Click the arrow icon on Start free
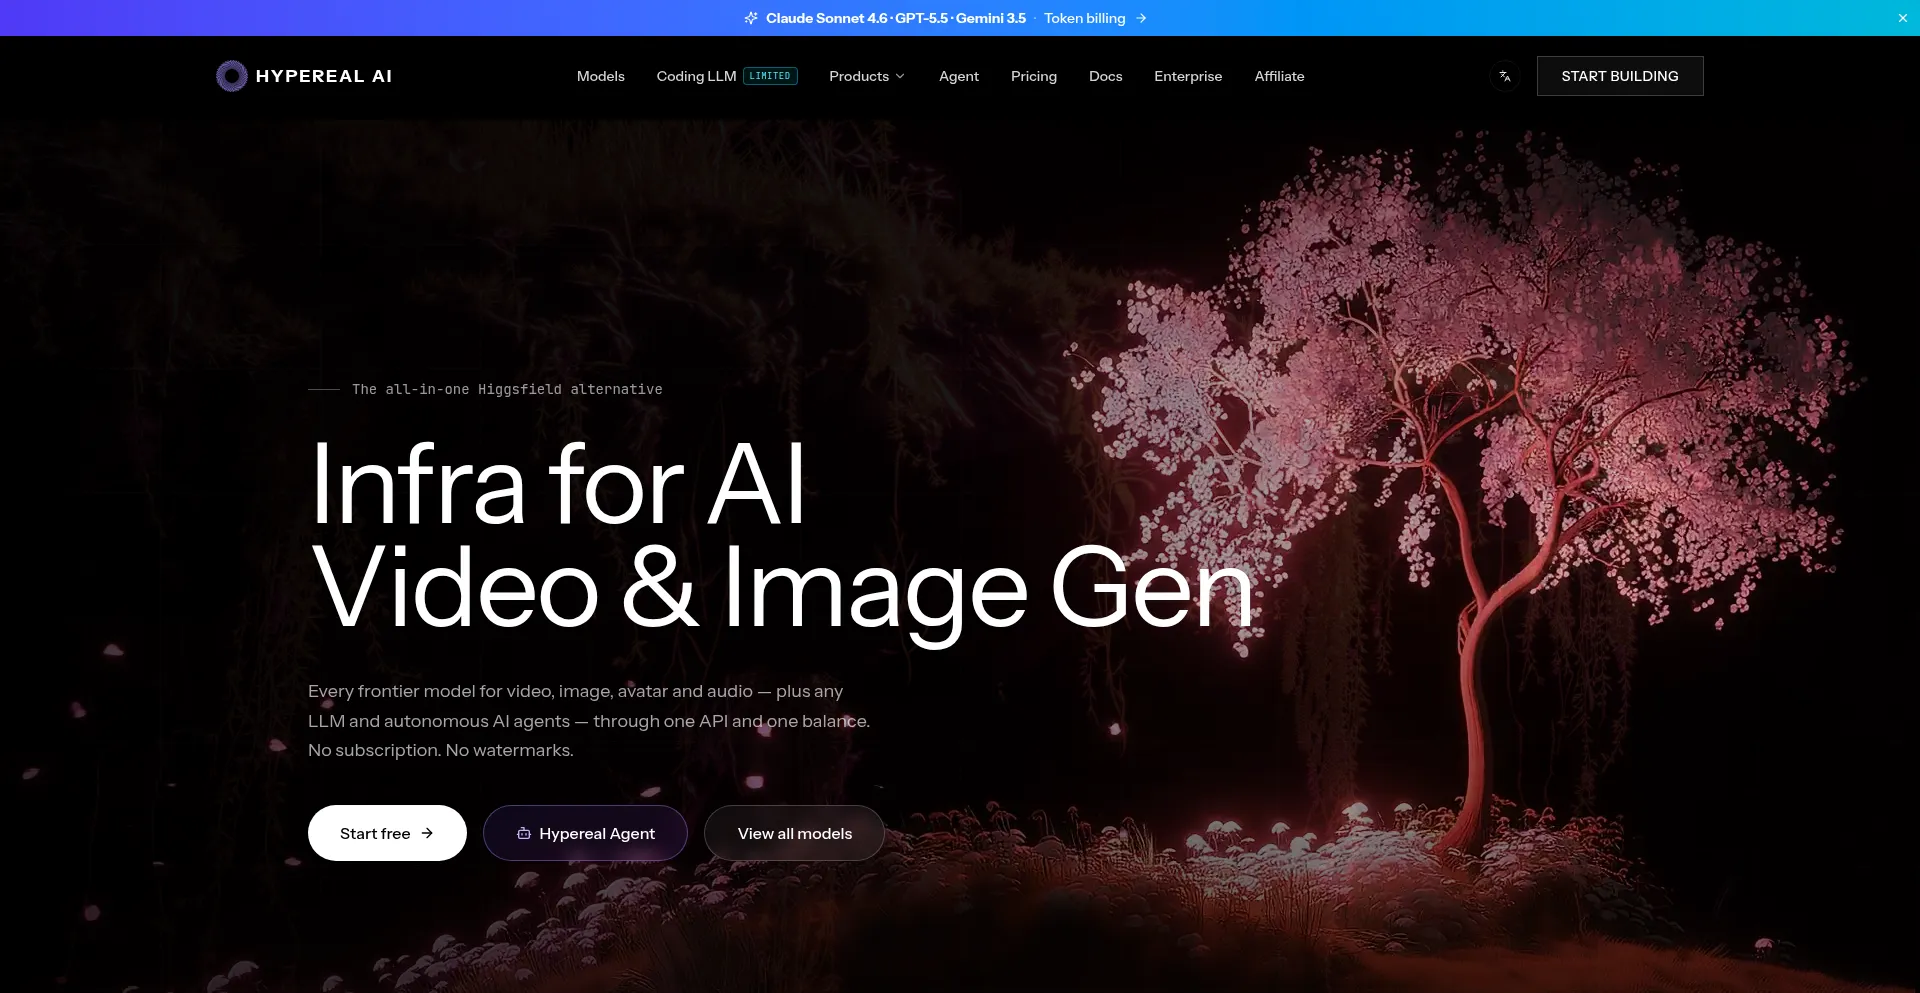Image resolution: width=1920 pixels, height=993 pixels. [427, 833]
